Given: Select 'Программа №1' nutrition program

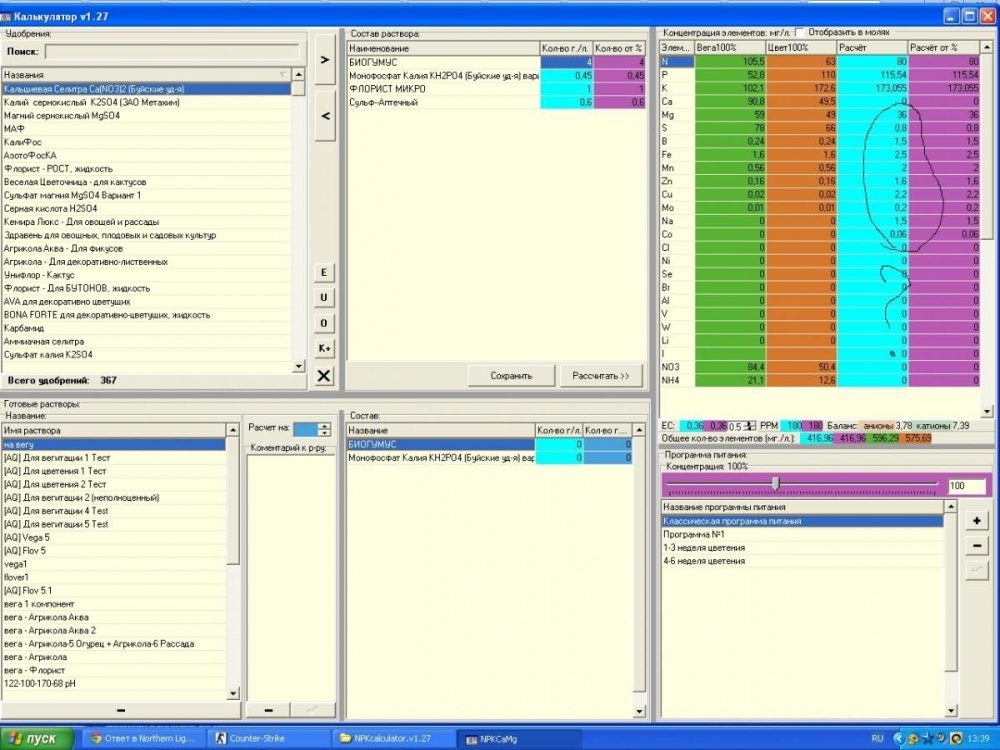Looking at the screenshot, I should [802, 534].
